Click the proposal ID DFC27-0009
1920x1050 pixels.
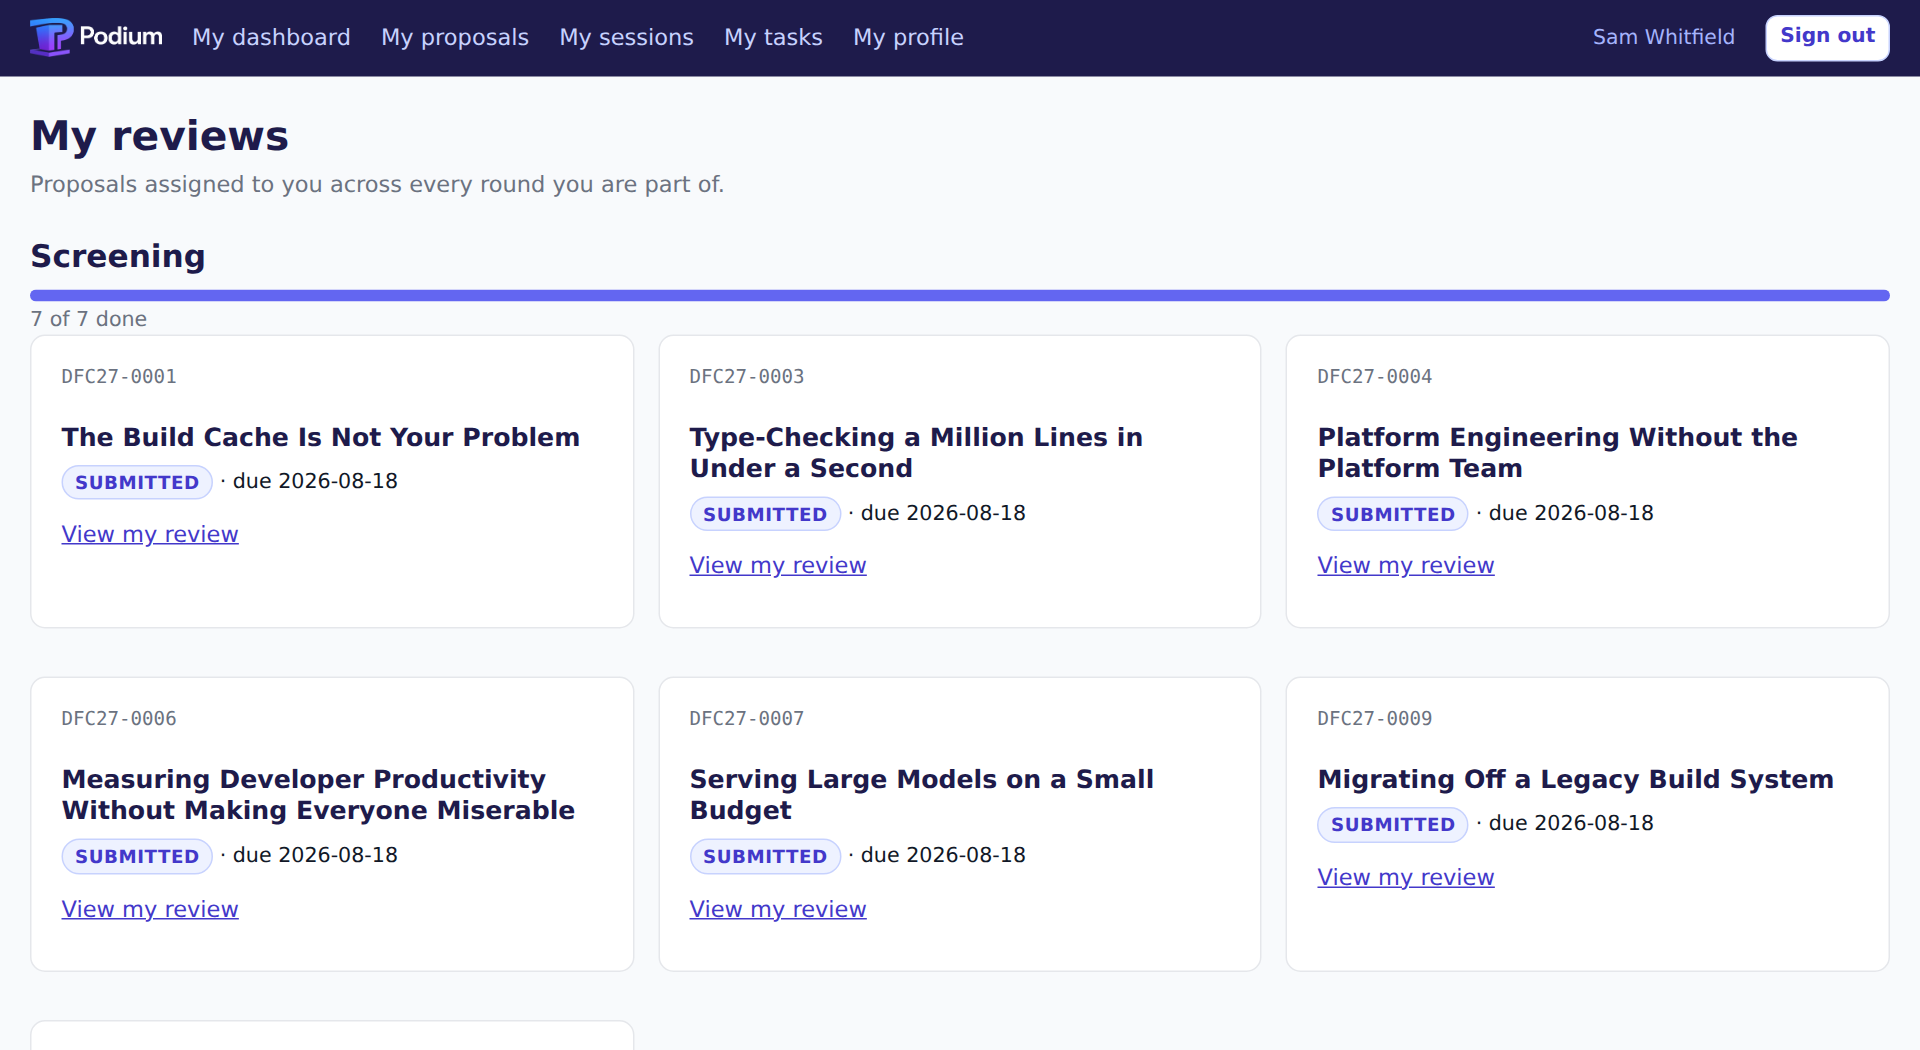pos(1375,719)
